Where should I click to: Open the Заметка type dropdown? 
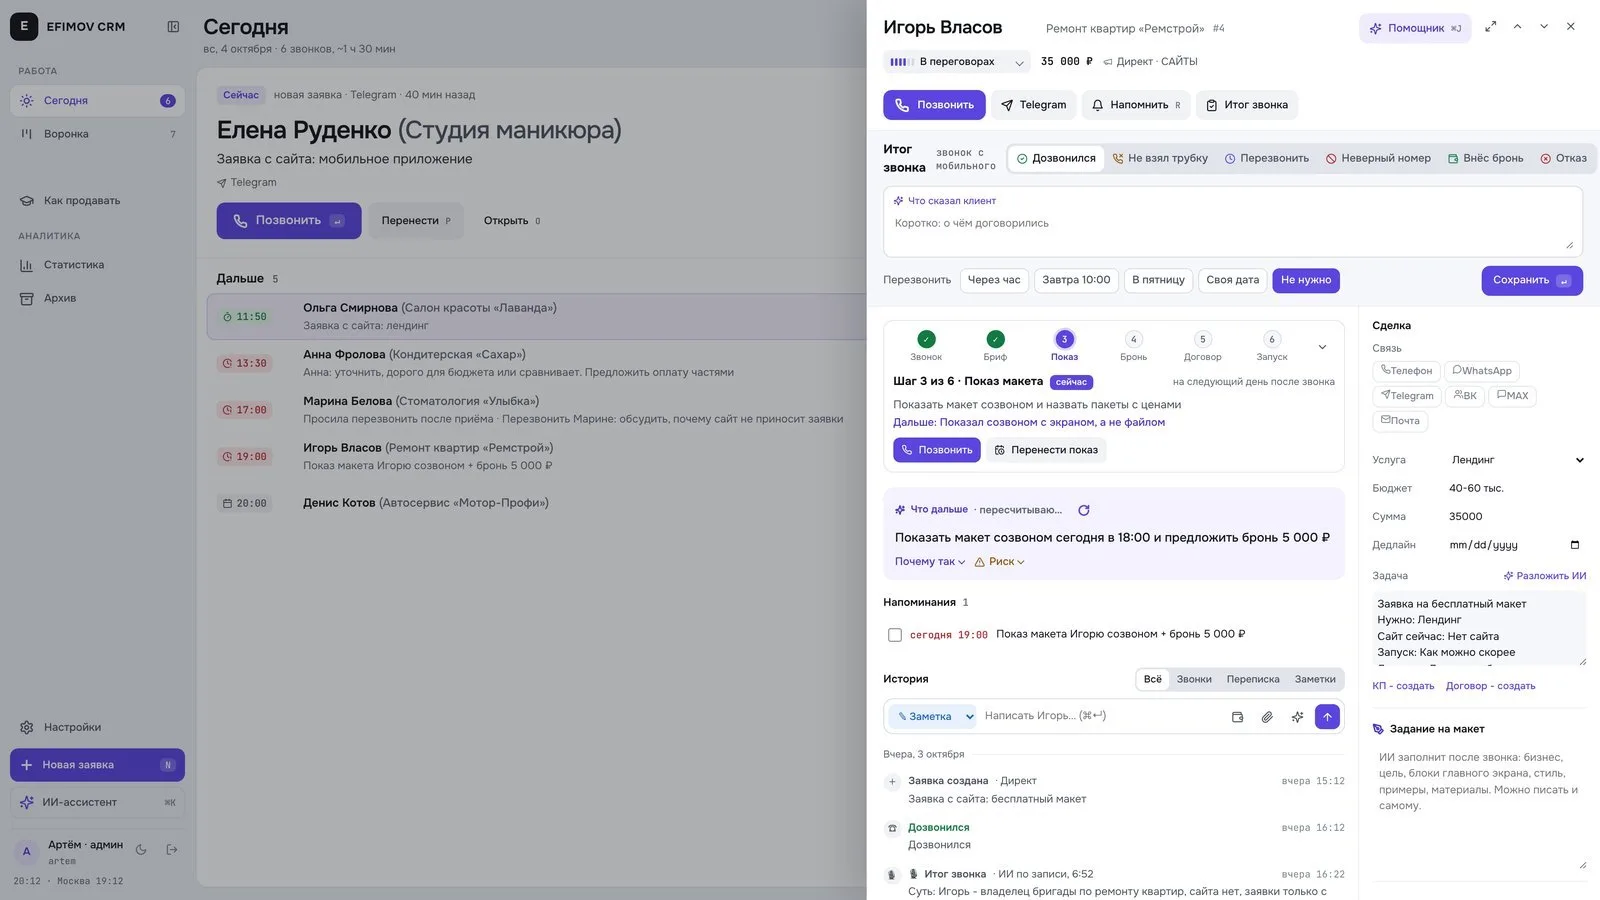[x=932, y=717]
